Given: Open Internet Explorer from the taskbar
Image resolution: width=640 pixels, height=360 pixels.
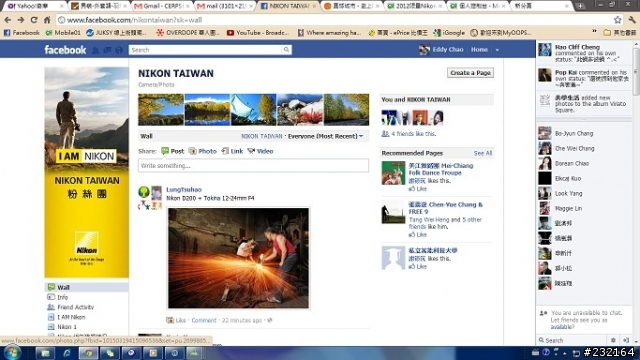Looking at the screenshot, I should (x=67, y=353).
